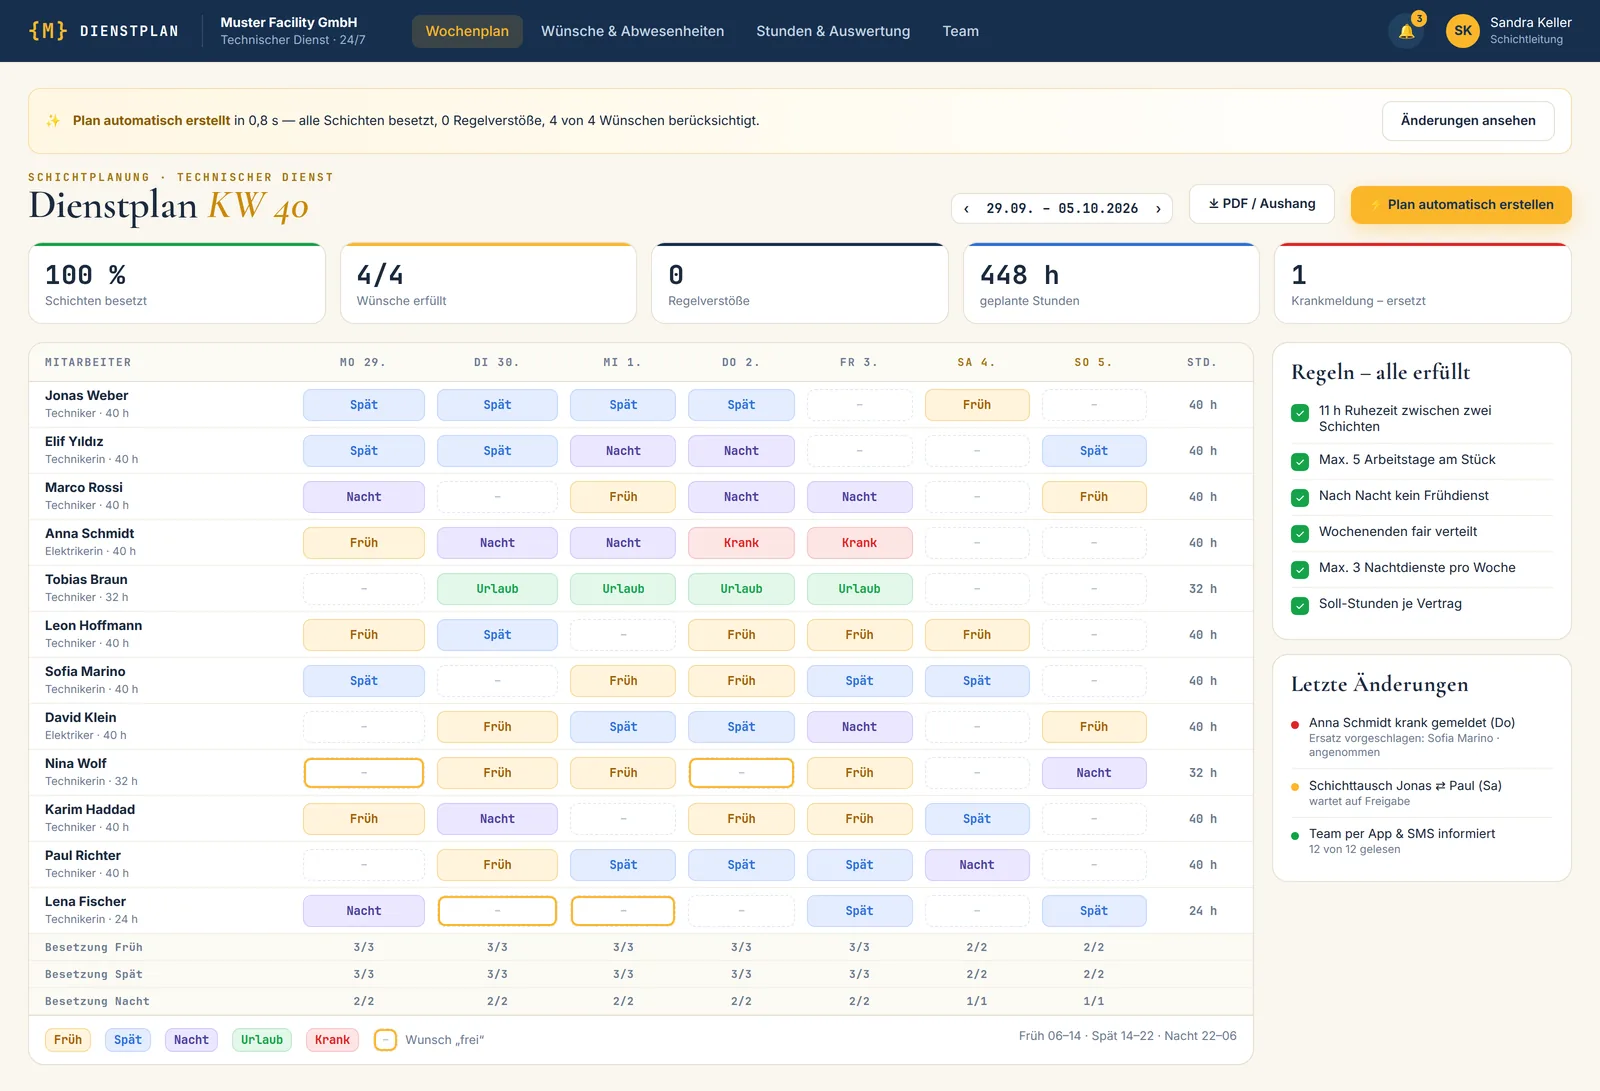Go to the previous week

click(966, 209)
